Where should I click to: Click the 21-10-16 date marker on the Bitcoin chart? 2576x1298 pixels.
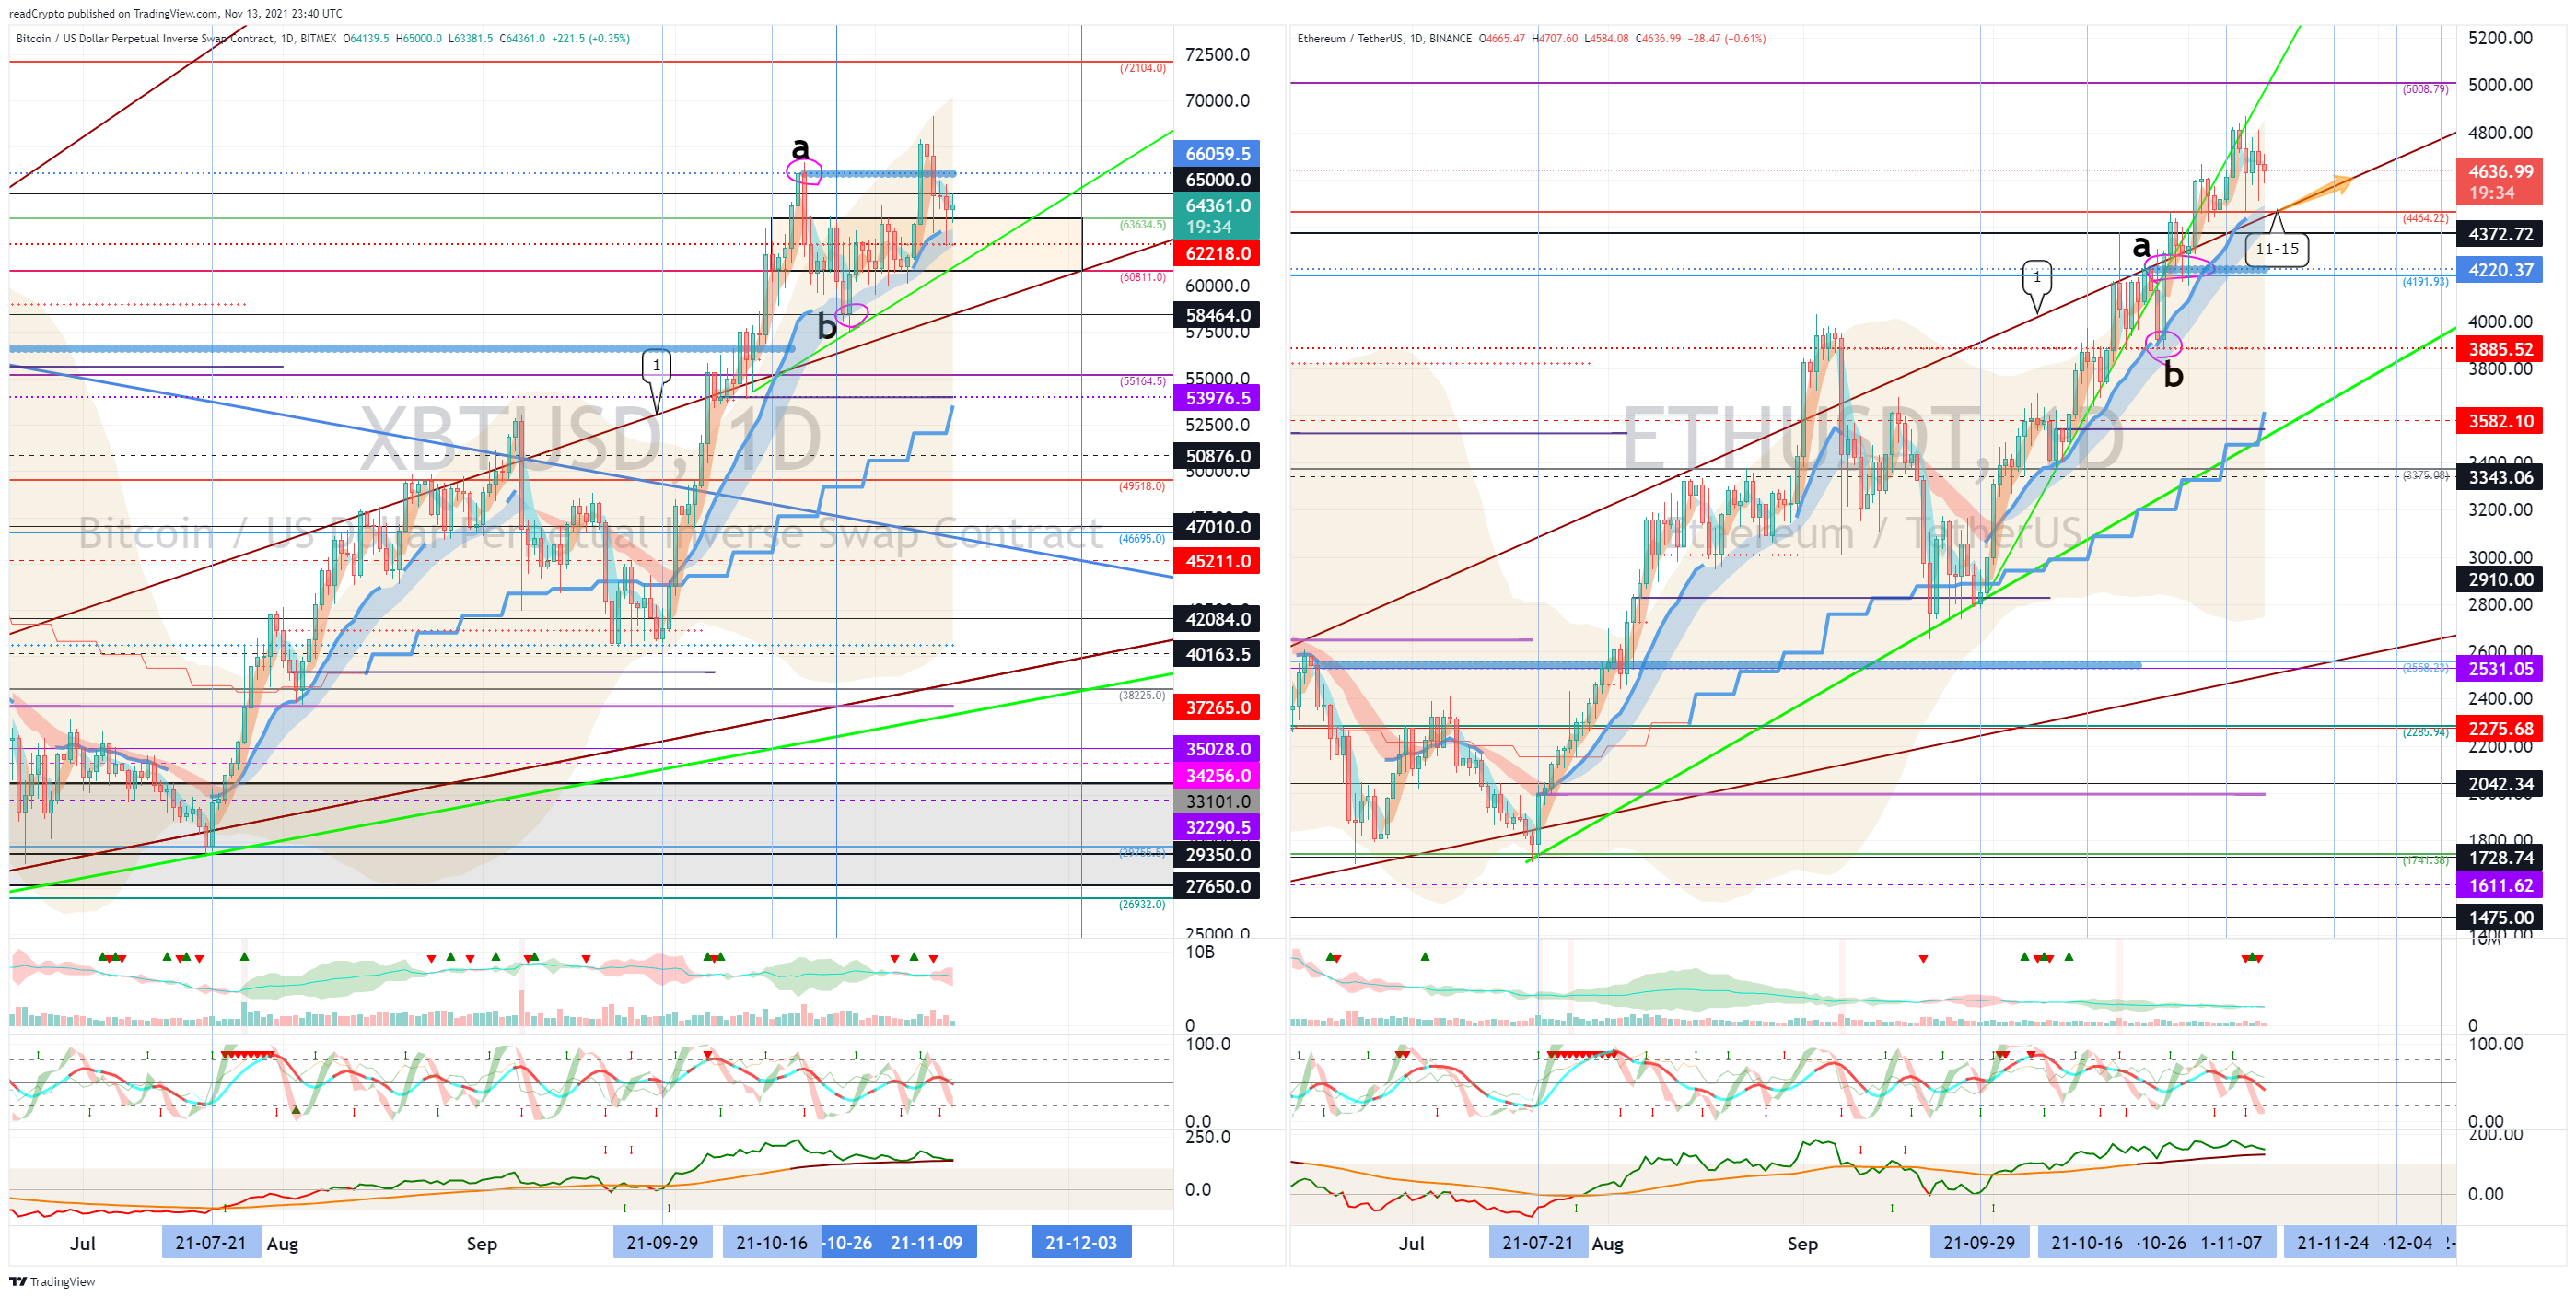[772, 1243]
